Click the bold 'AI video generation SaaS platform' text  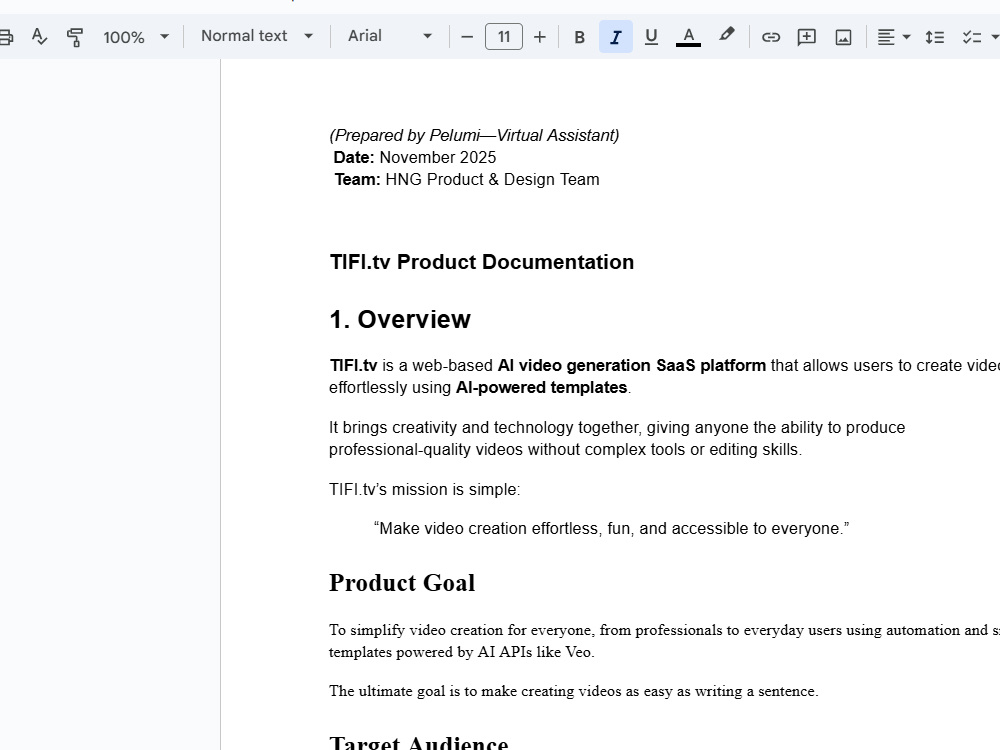point(631,365)
